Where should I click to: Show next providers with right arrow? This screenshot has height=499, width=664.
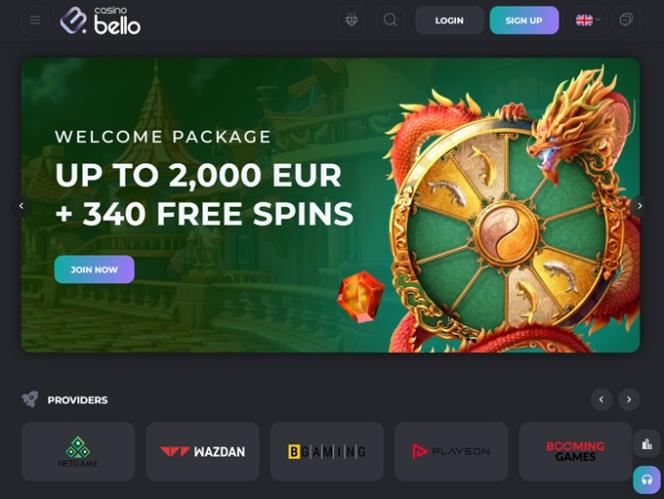pyautogui.click(x=629, y=399)
